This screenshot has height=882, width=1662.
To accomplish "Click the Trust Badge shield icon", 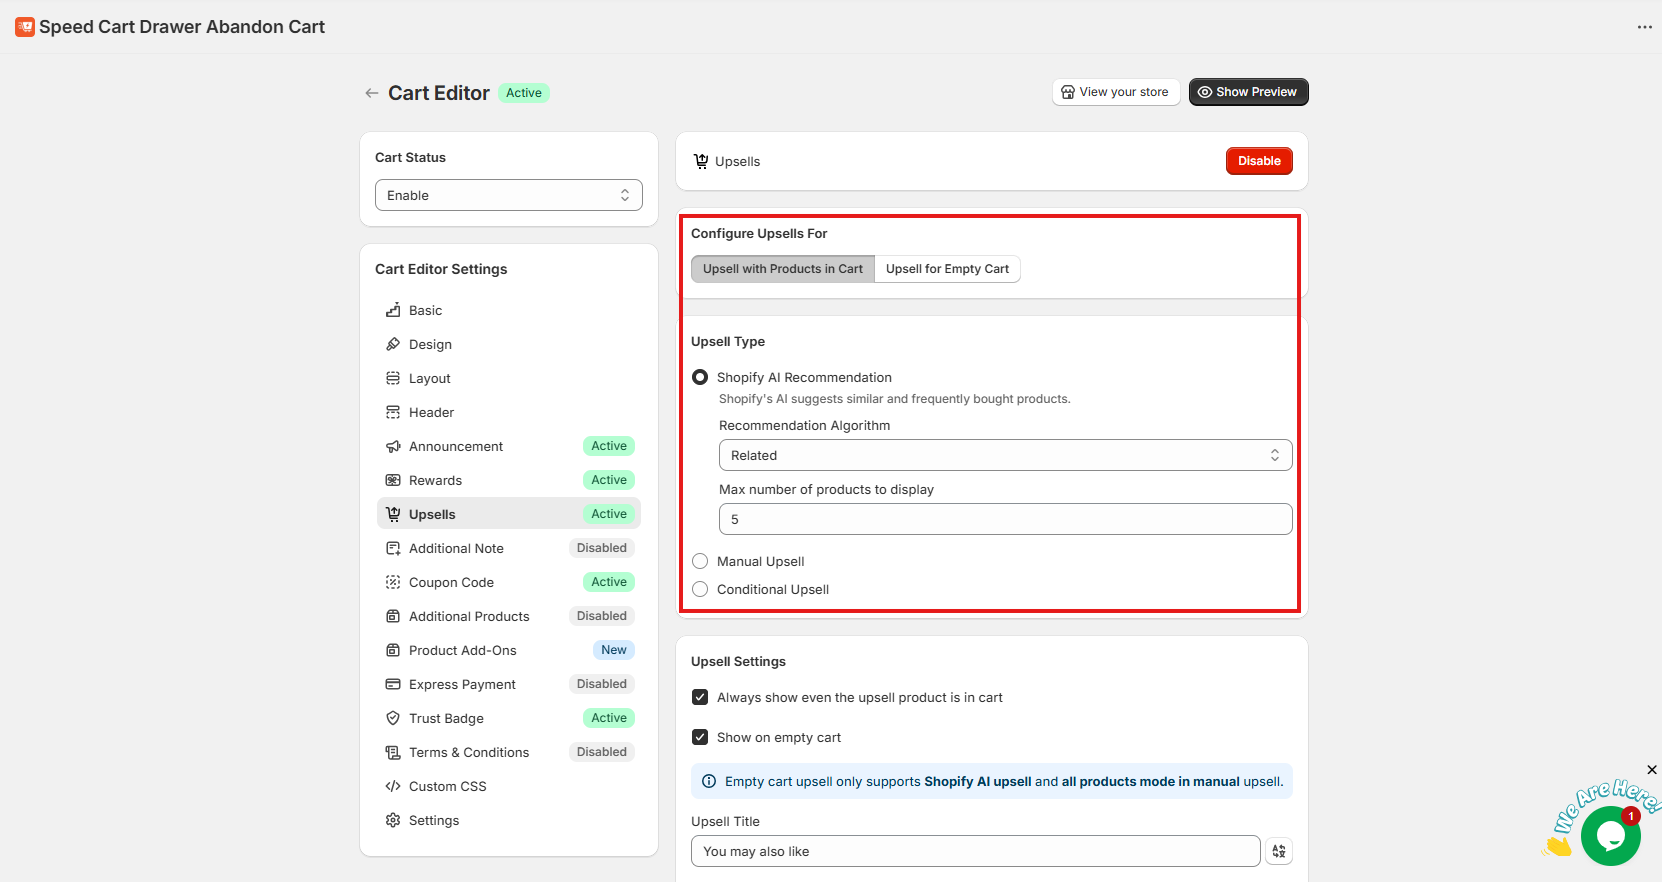I will tap(393, 718).
